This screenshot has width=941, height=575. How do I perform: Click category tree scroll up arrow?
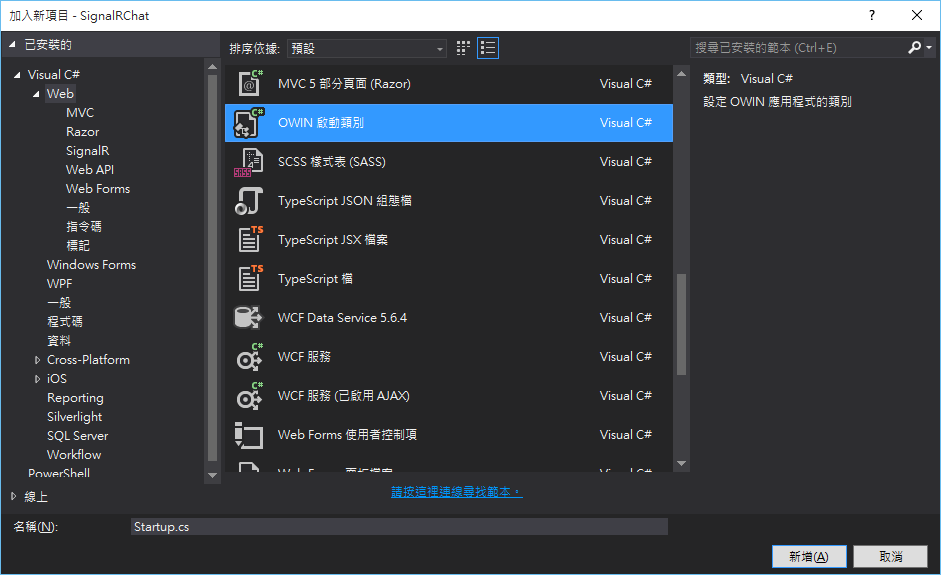[x=212, y=67]
